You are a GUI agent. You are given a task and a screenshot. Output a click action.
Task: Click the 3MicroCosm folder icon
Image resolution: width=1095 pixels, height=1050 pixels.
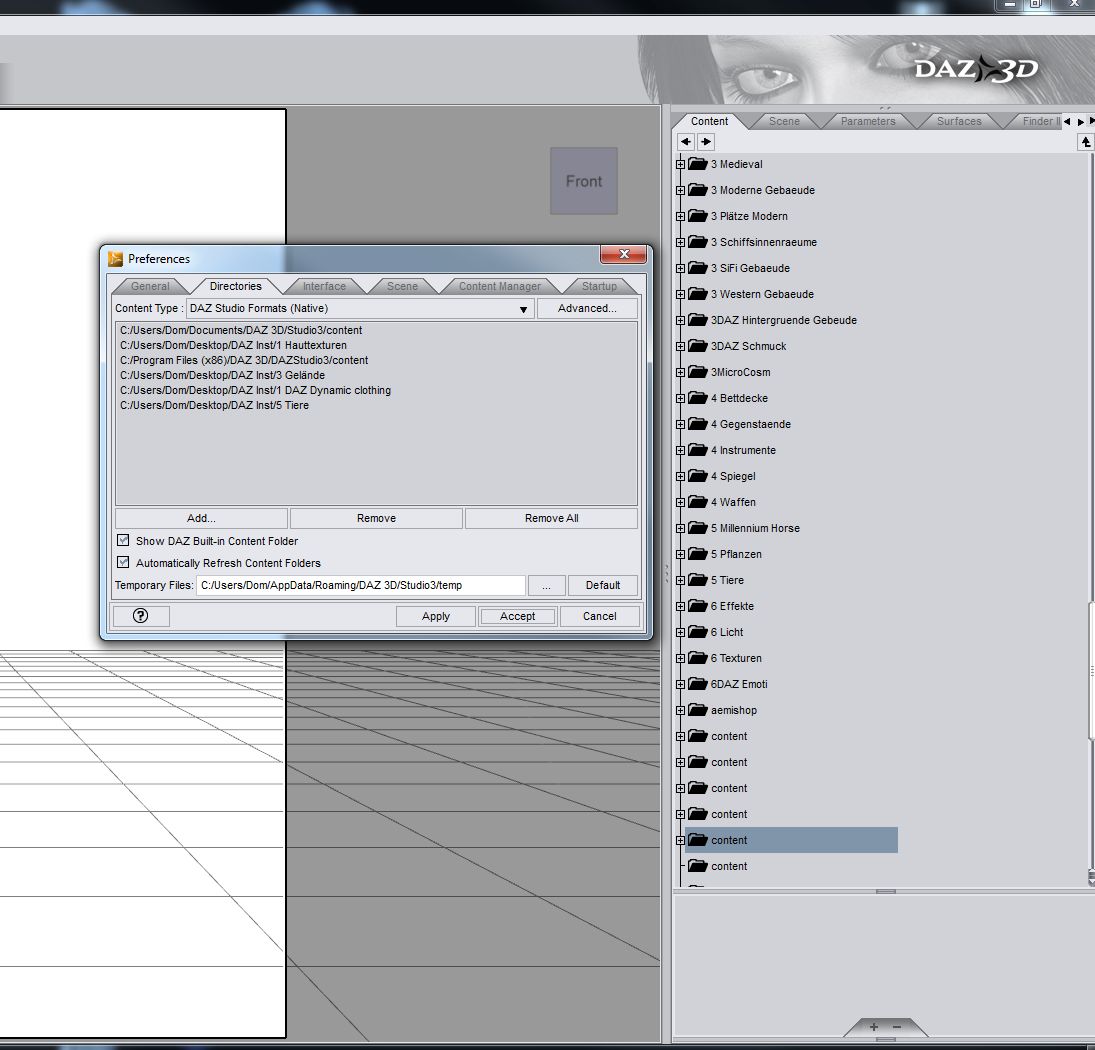point(698,372)
